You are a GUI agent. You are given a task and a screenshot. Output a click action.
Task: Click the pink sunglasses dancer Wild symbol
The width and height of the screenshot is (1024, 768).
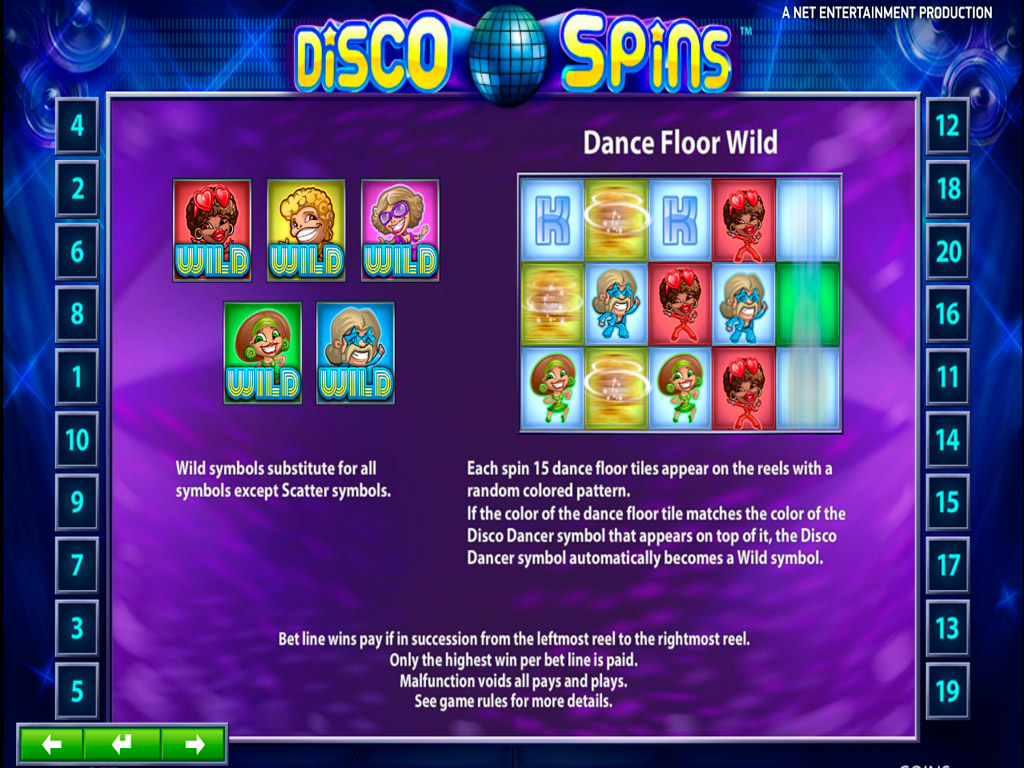coord(400,231)
